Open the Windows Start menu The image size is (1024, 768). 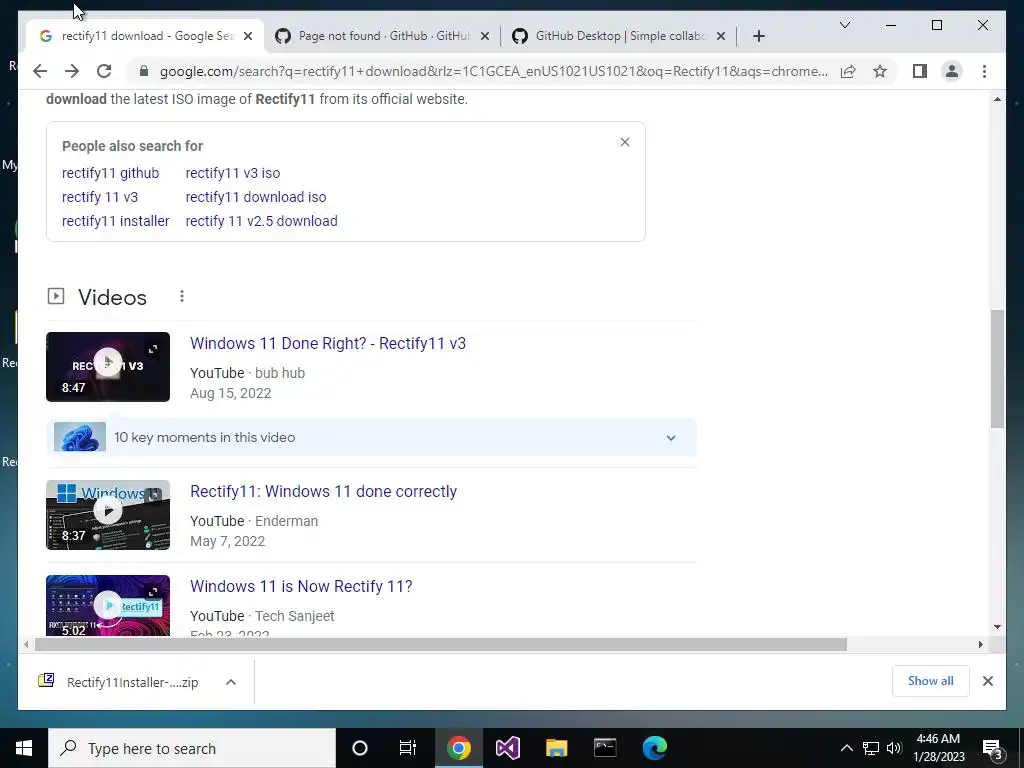24,748
